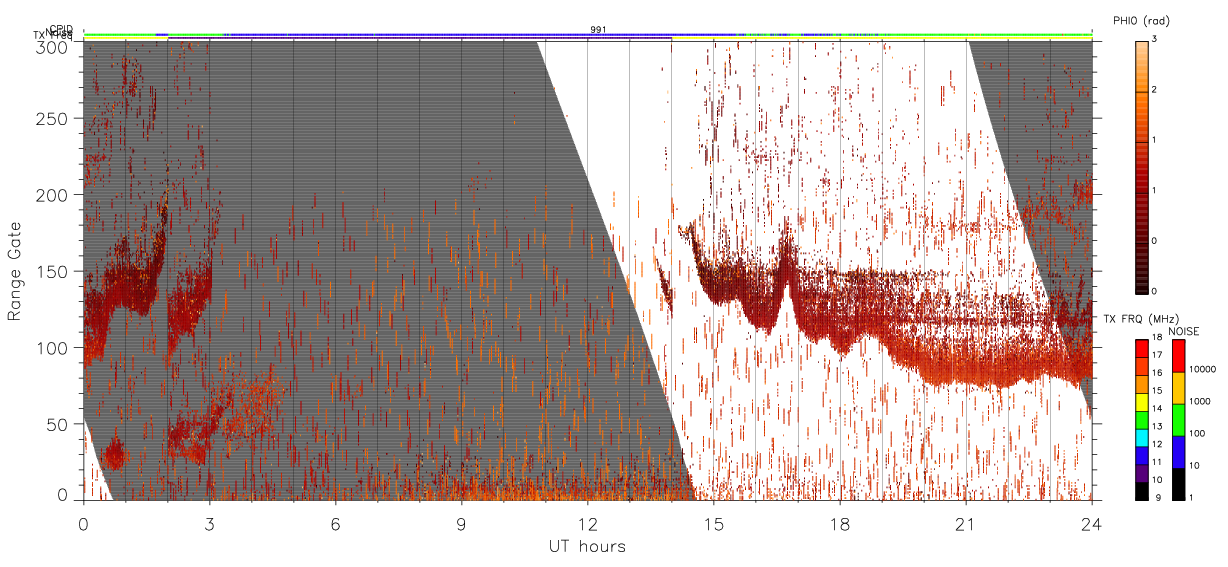Click the PHI0 color bar label '2'
This screenshot has width=1228, height=567.
[1154, 91]
